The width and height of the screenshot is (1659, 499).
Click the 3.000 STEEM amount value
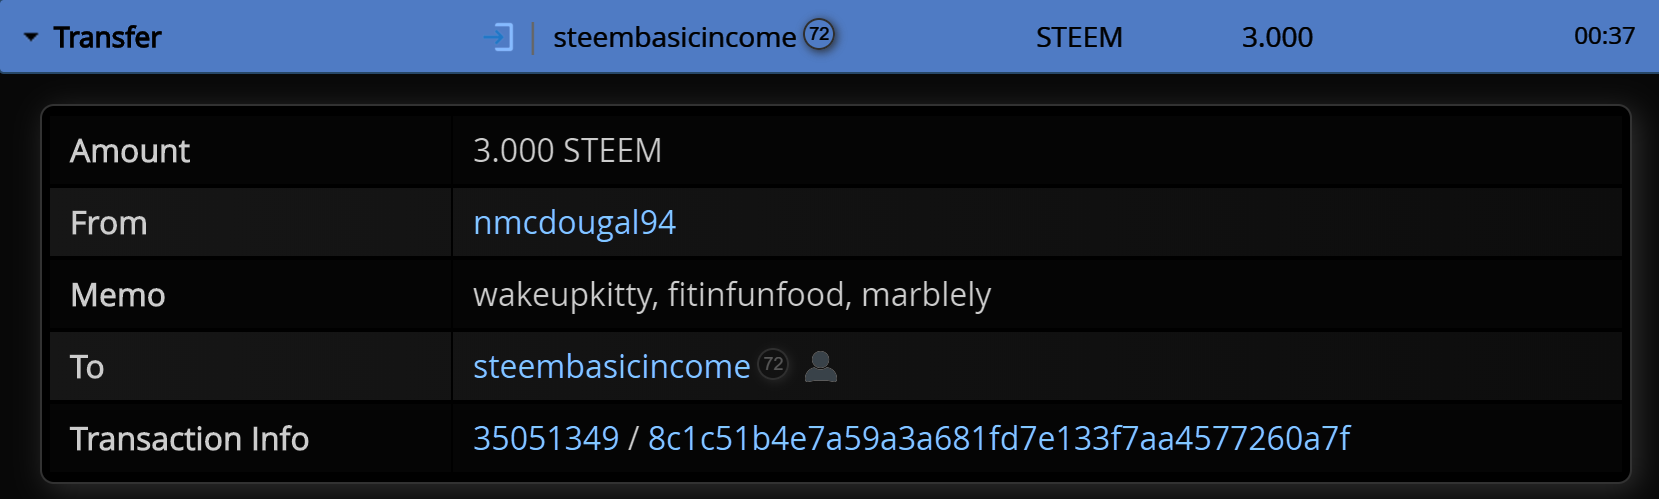(567, 151)
